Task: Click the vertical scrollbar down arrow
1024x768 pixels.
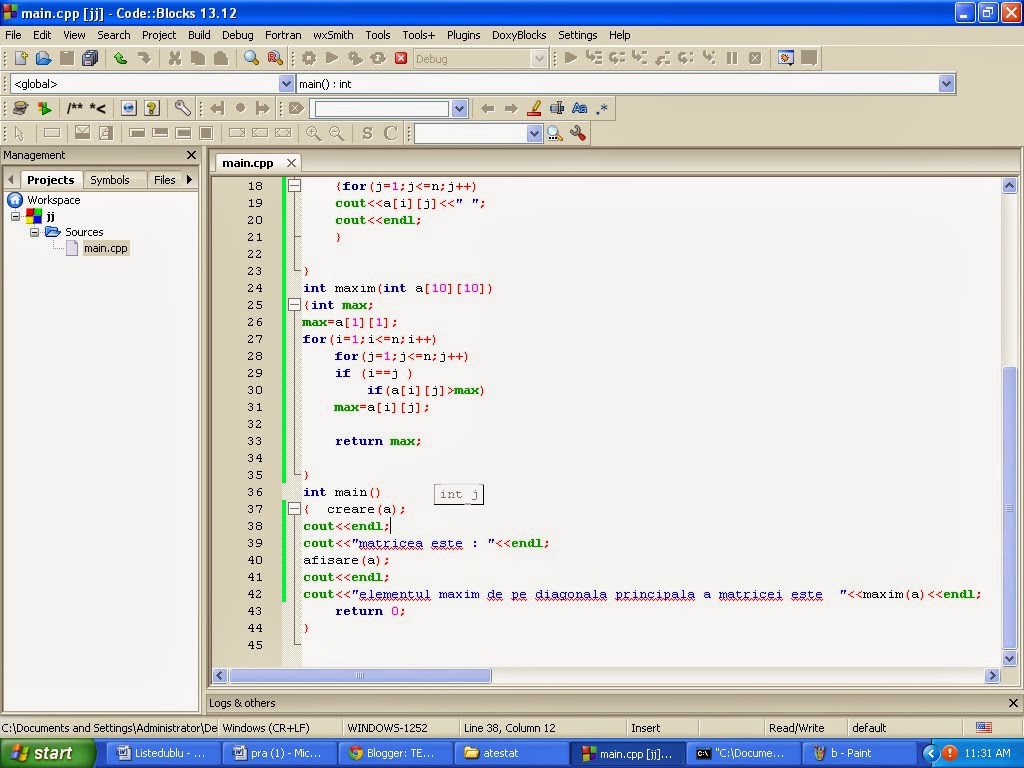Action: click(x=1009, y=659)
